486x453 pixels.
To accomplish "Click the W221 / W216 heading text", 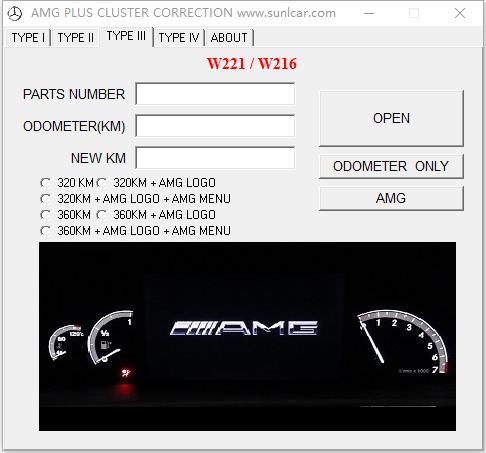I will [x=252, y=63].
